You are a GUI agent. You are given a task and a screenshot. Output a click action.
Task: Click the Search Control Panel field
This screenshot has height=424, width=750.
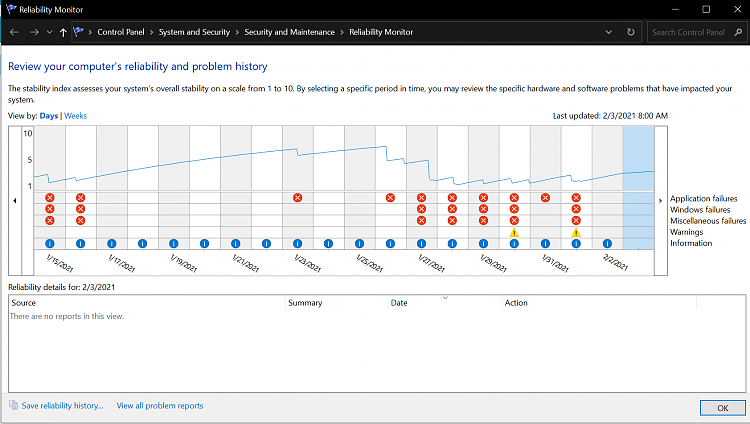coord(690,32)
